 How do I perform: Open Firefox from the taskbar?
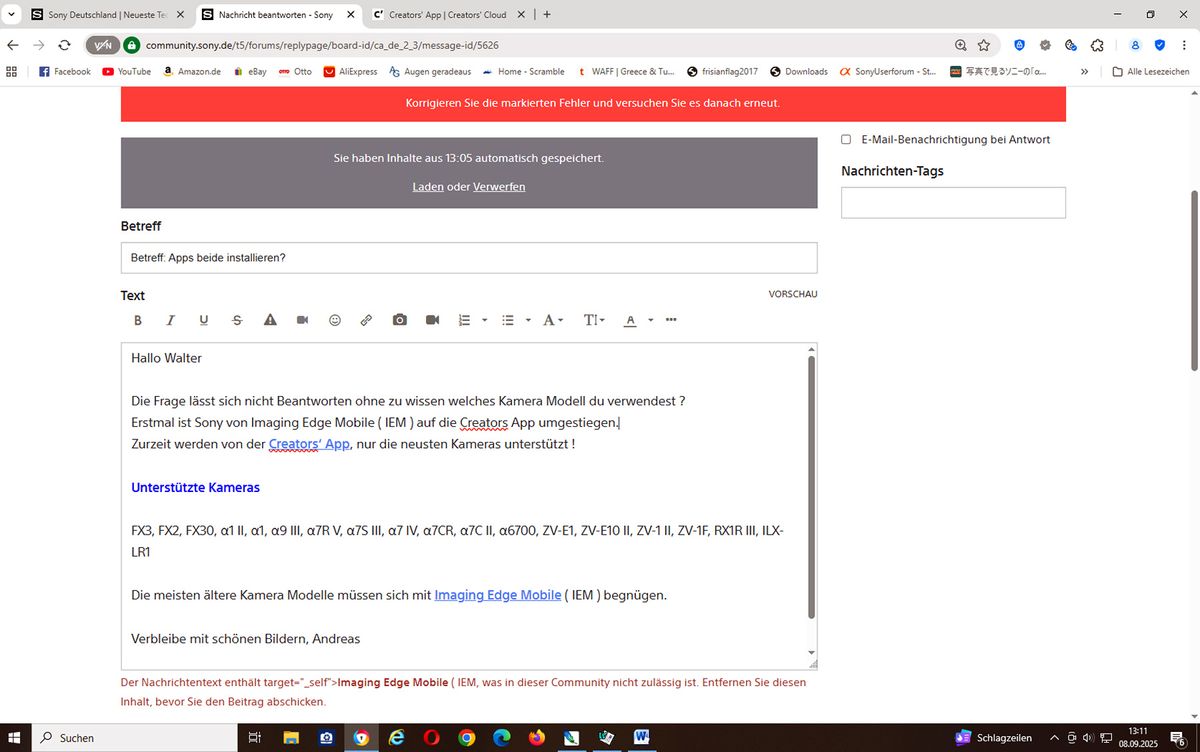point(536,738)
